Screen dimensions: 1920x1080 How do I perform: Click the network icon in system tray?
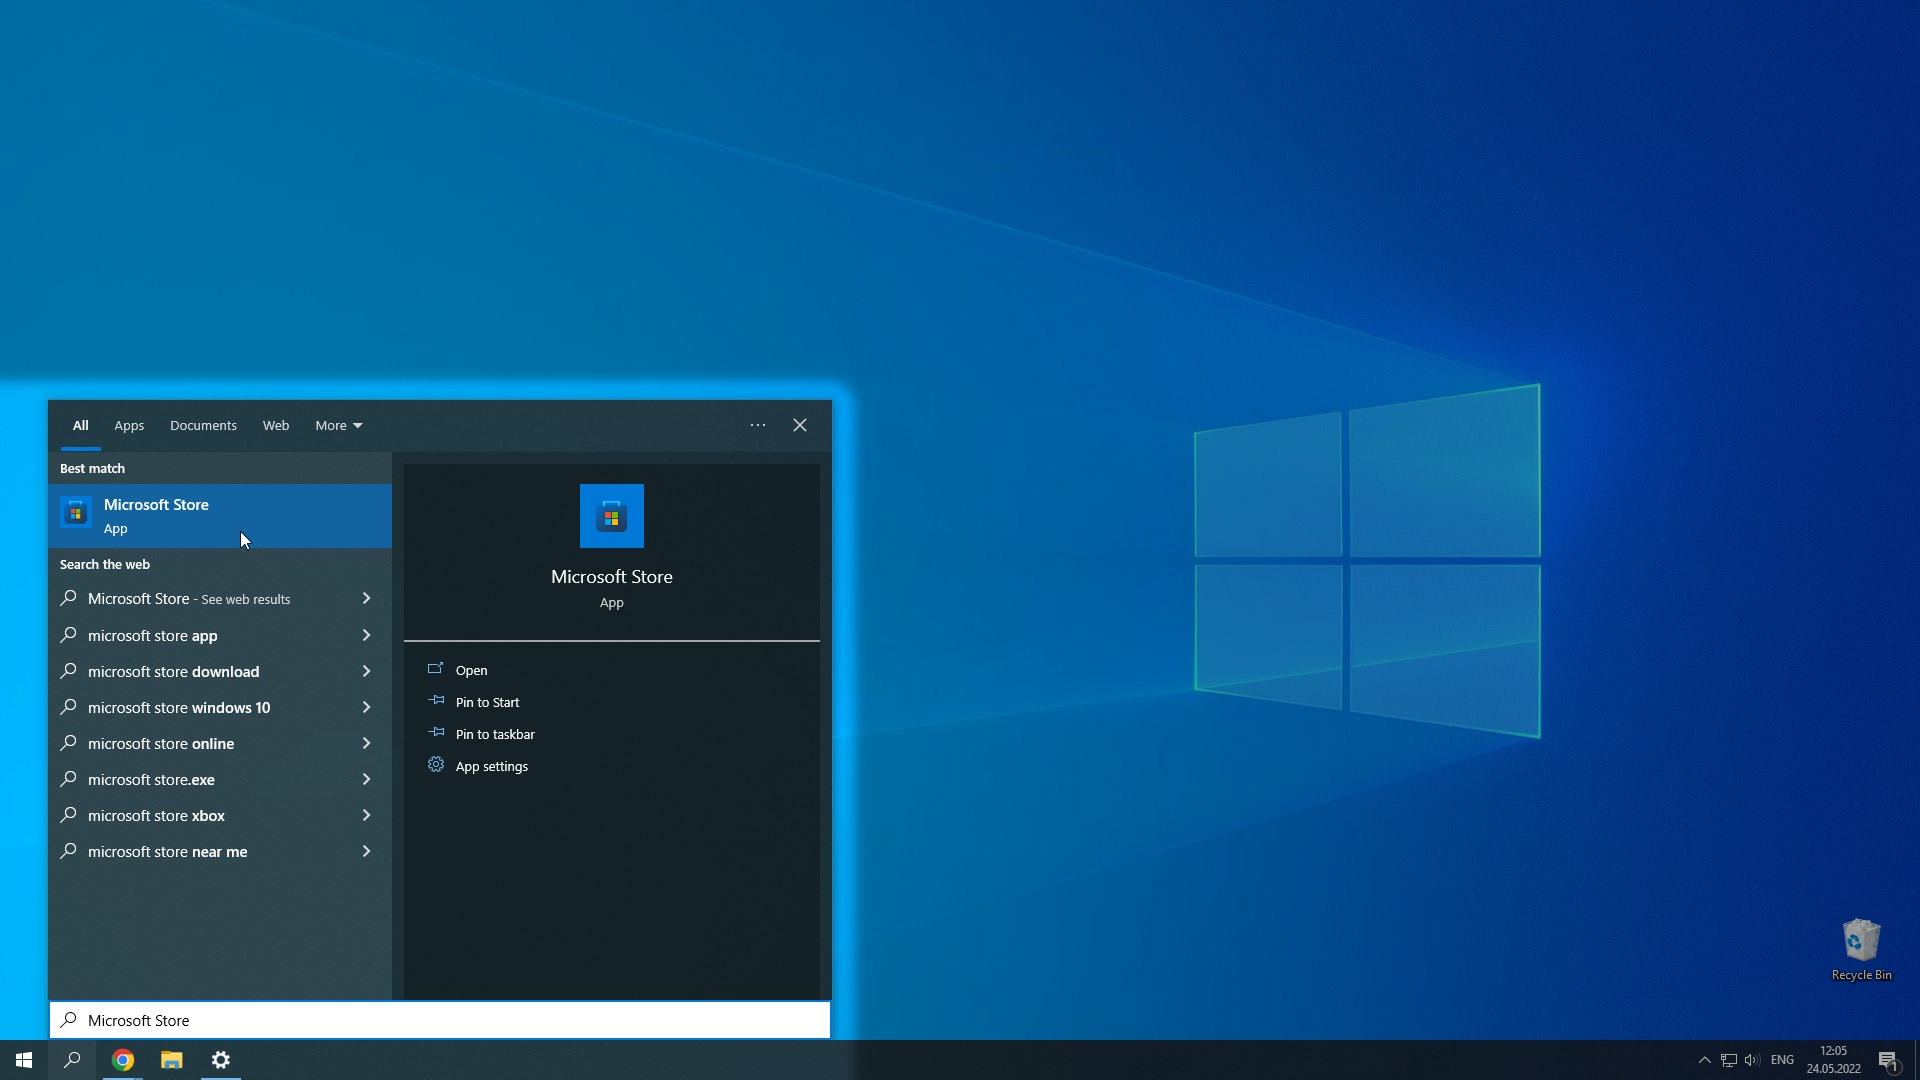tap(1729, 1060)
